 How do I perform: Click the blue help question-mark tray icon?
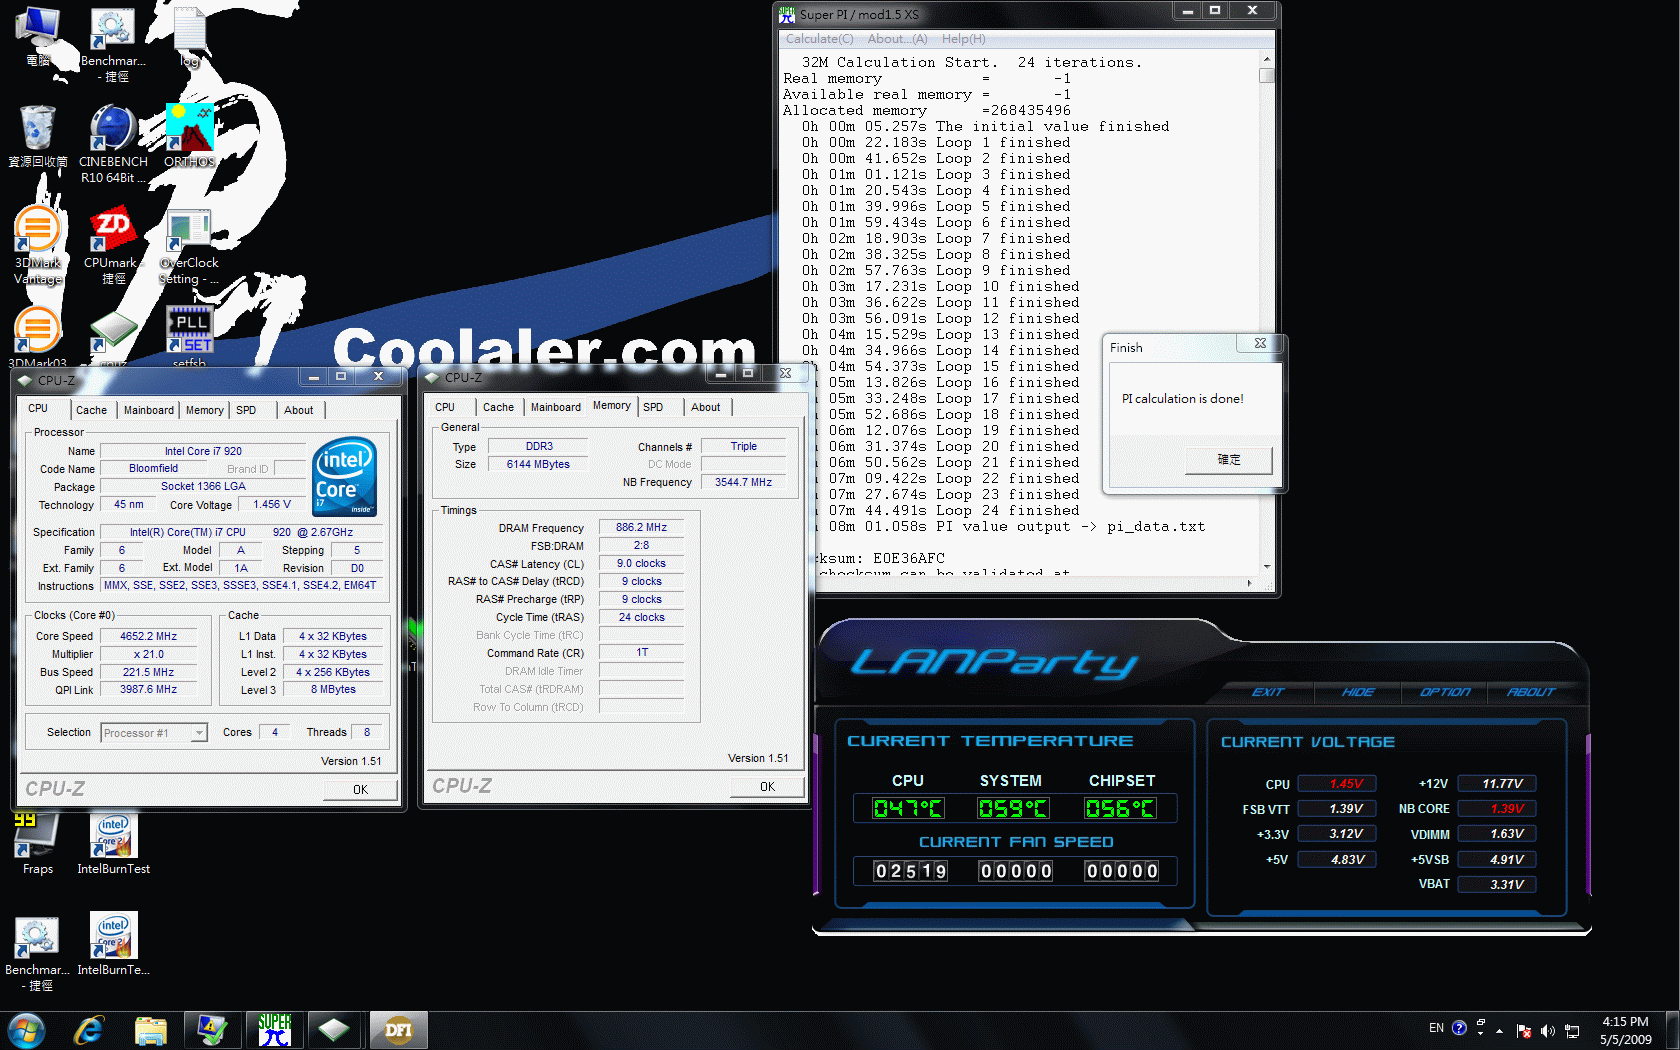click(x=1459, y=1027)
